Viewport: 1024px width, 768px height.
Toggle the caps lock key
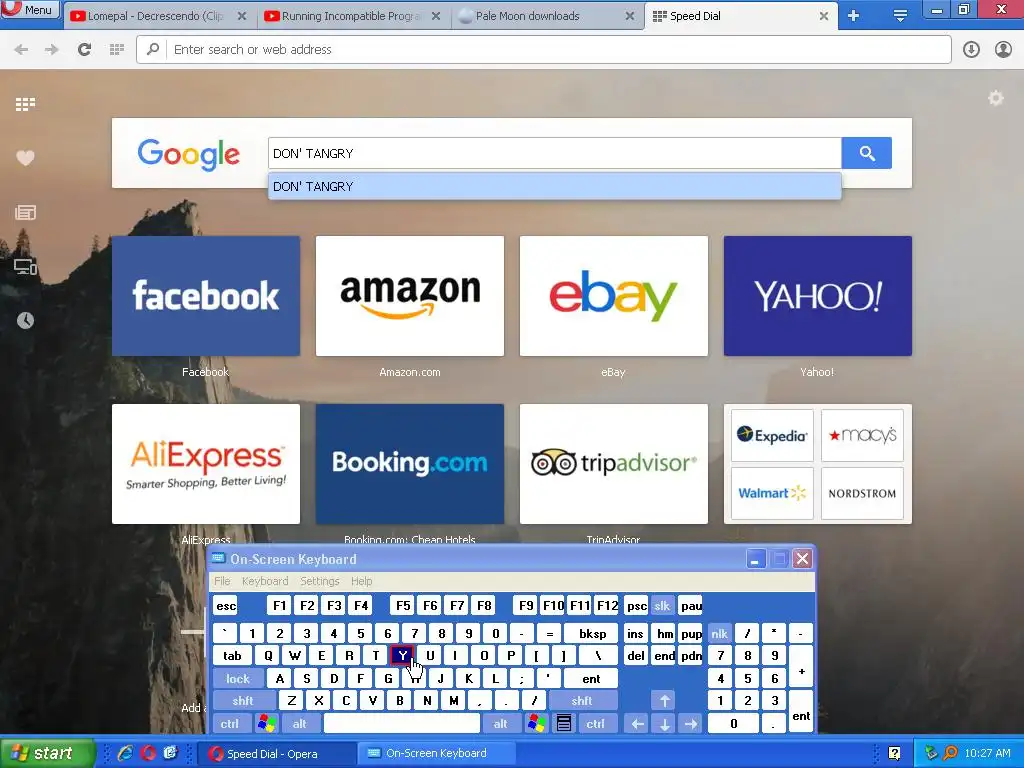coord(238,679)
